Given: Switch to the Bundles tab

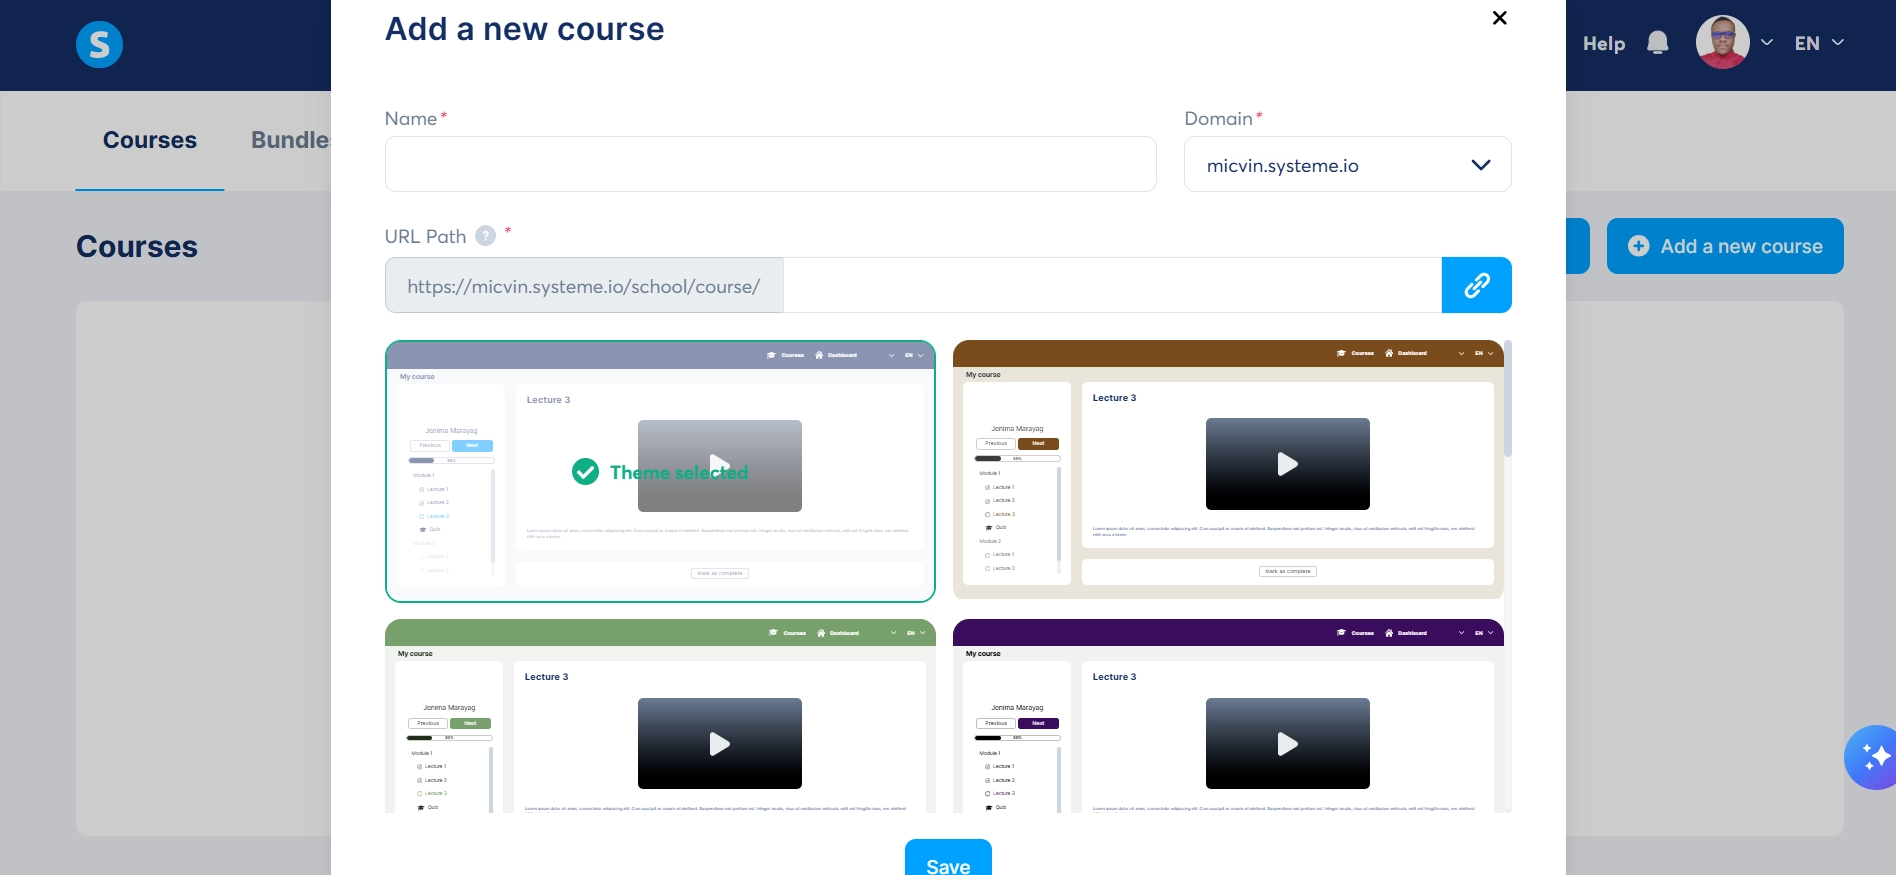Looking at the screenshot, I should pyautogui.click(x=291, y=140).
